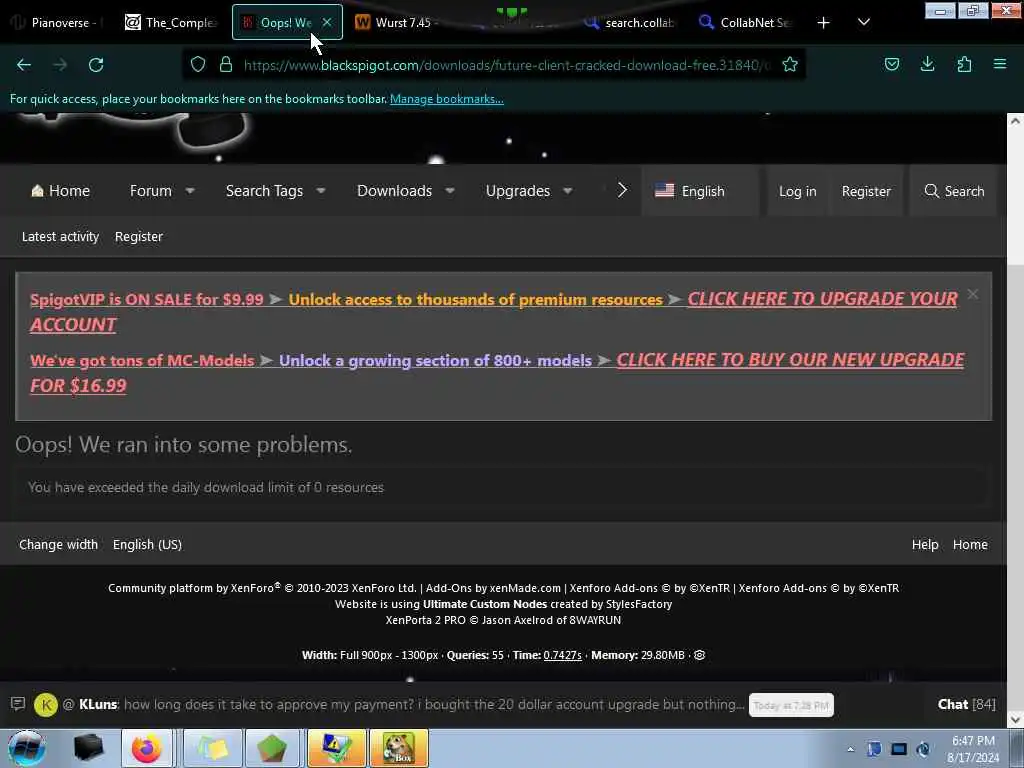The width and height of the screenshot is (1024, 768).
Task: Expand the Upgrades dropdown arrow
Action: (568, 191)
